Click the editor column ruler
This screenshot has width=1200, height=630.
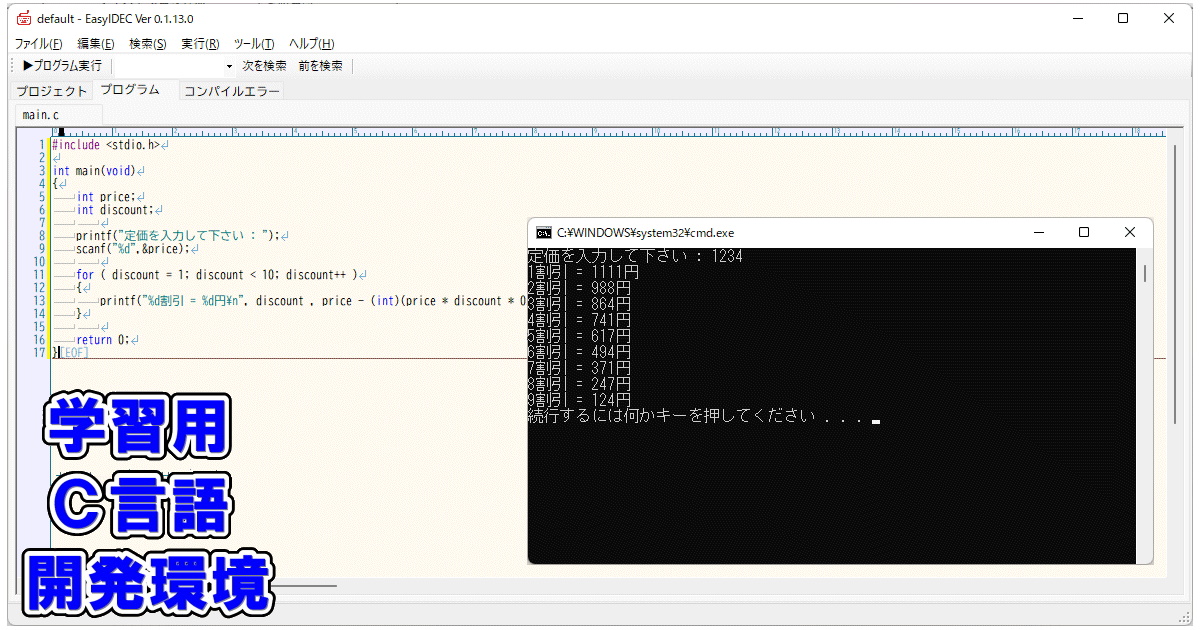click(x=608, y=132)
